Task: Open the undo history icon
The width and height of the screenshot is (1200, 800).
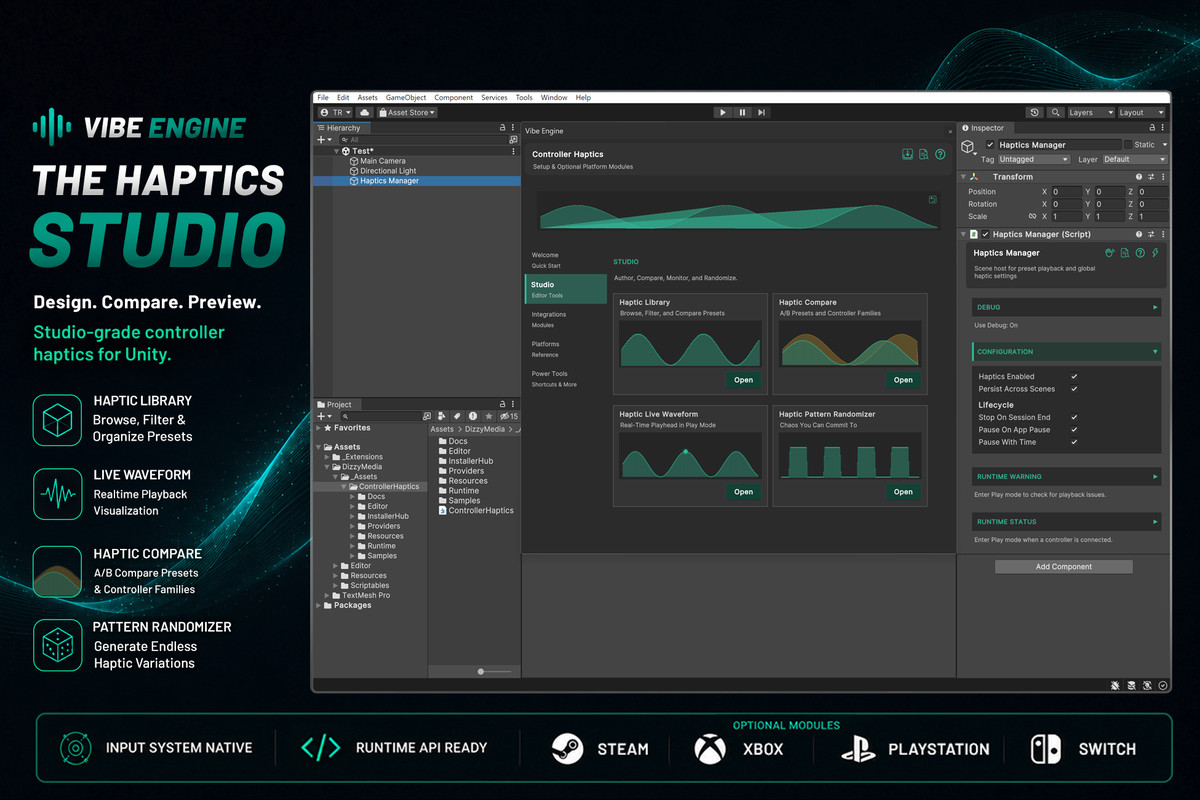Action: click(1034, 113)
